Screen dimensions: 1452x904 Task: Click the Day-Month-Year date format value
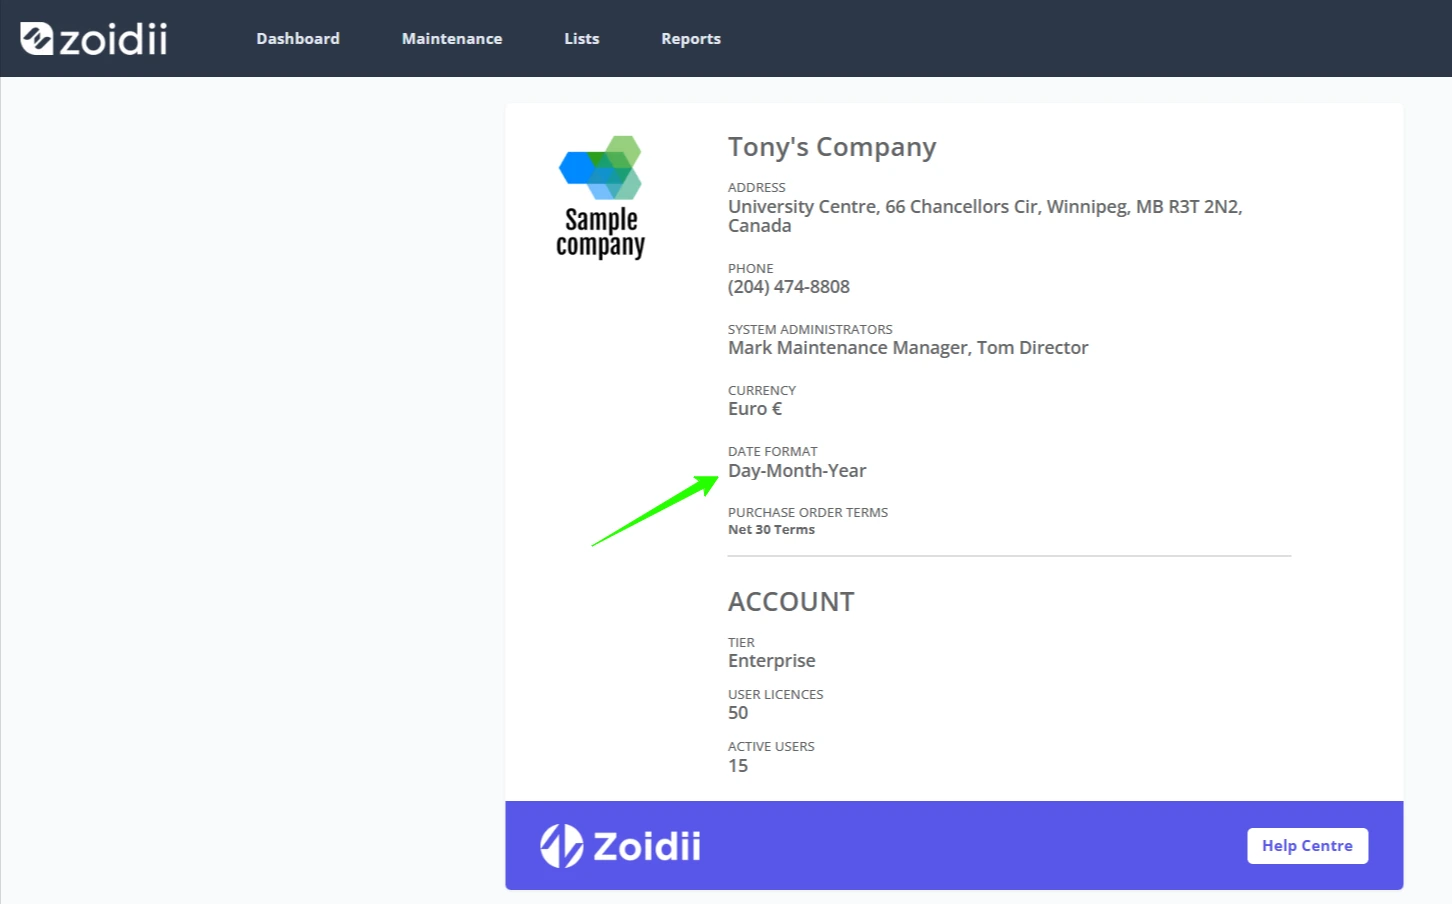coord(797,471)
